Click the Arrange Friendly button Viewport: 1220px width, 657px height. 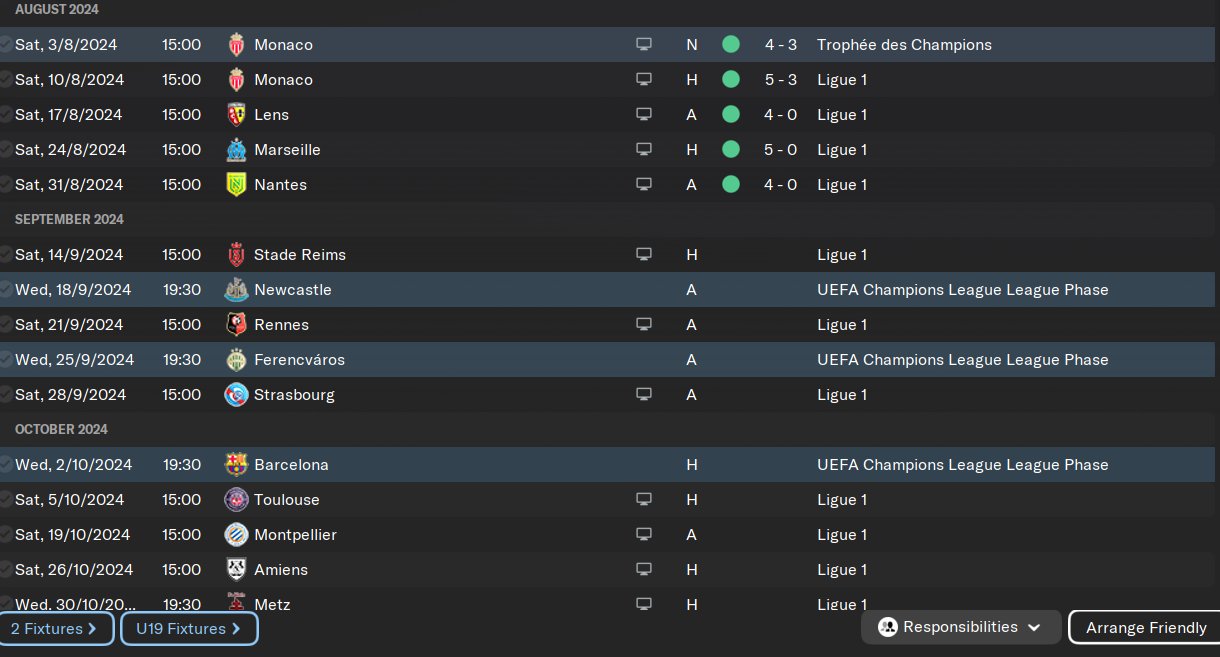[x=1146, y=628]
